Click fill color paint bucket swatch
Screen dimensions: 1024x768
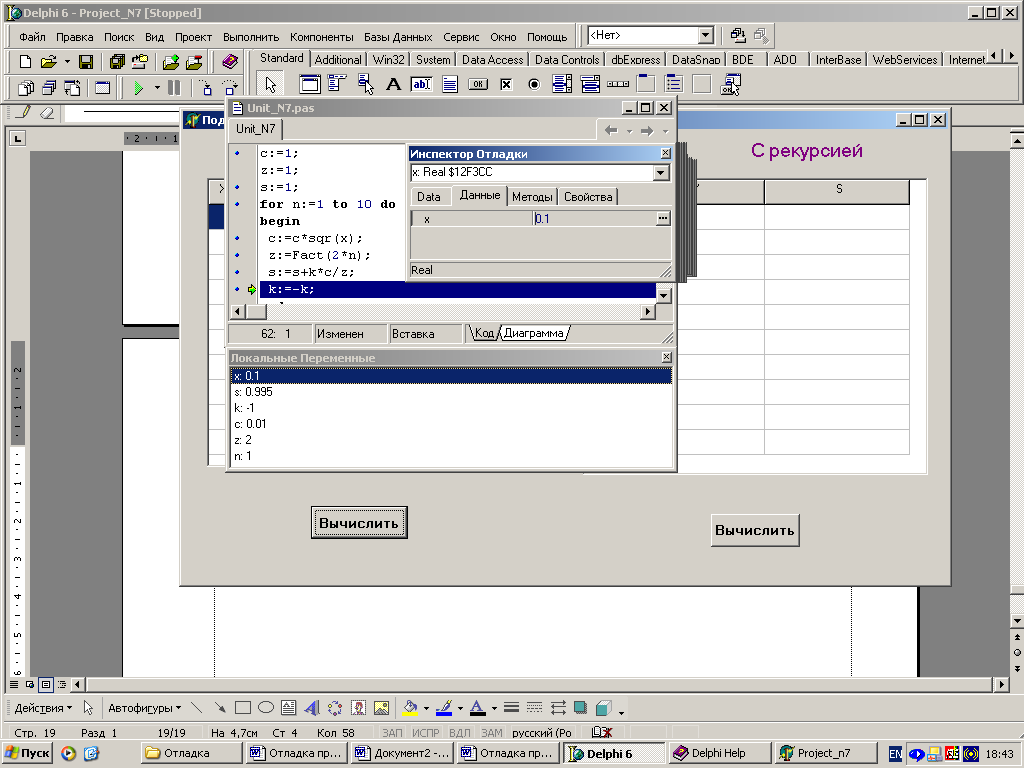pos(411,708)
